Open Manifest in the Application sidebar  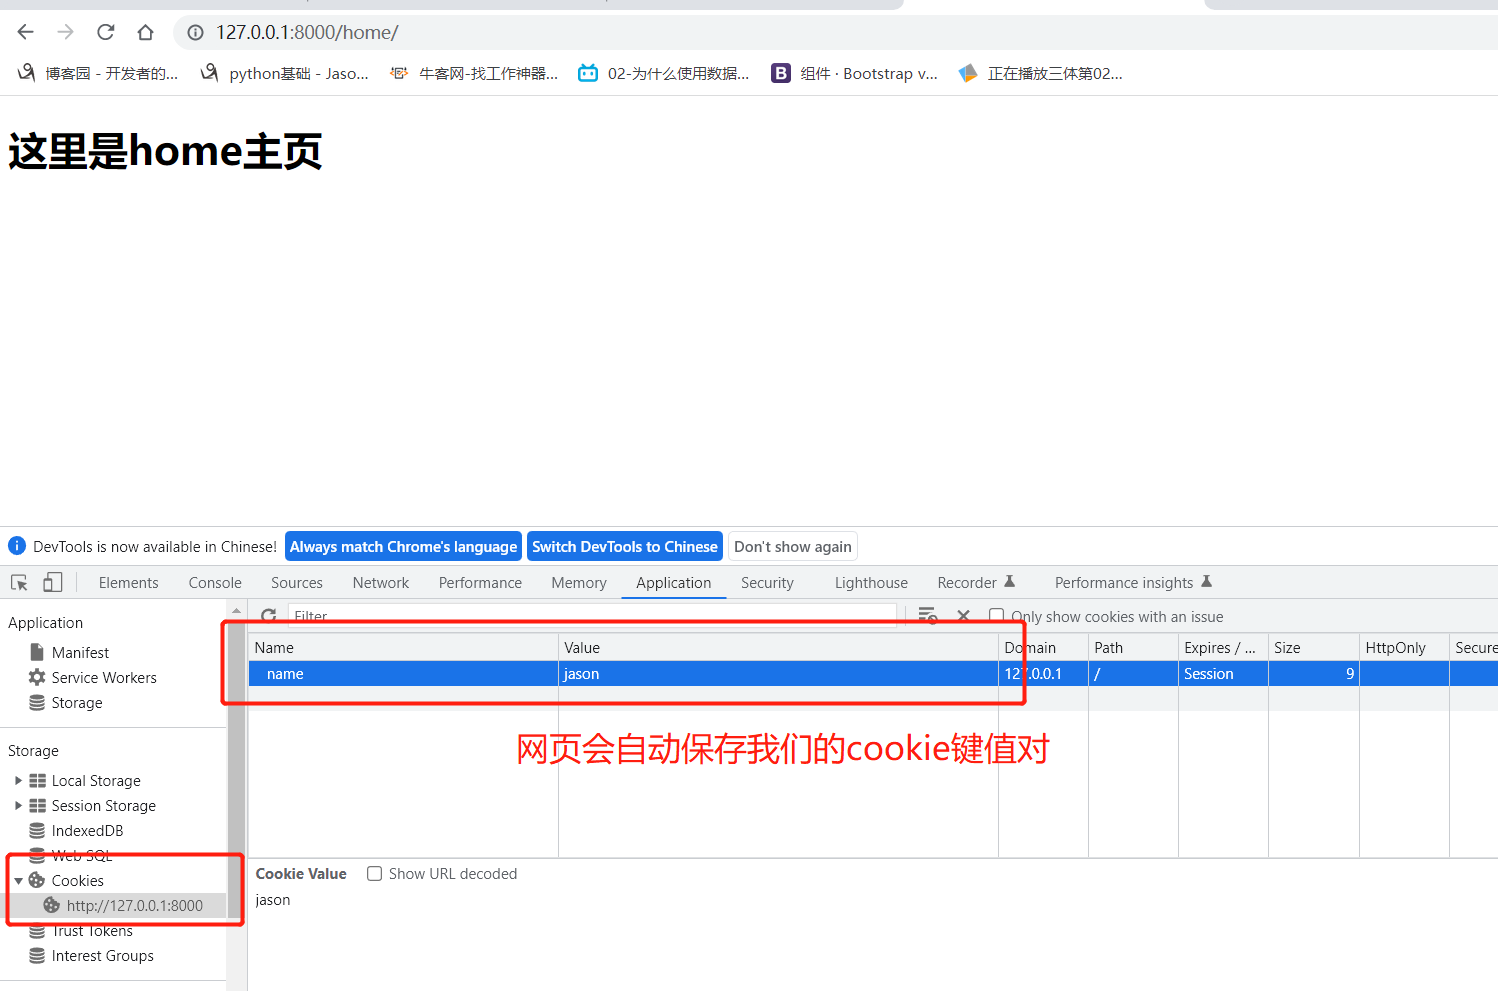coord(80,652)
